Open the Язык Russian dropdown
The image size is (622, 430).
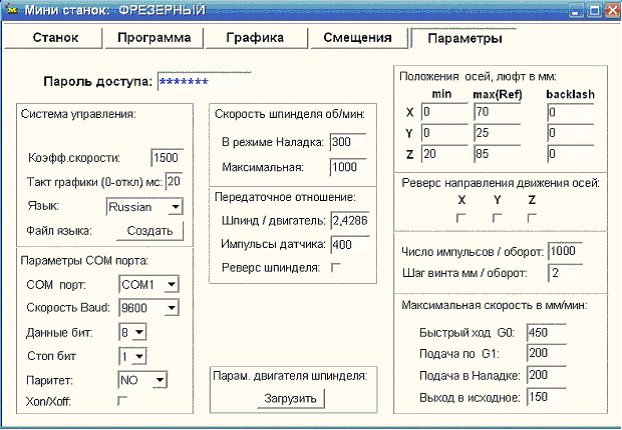coord(144,207)
